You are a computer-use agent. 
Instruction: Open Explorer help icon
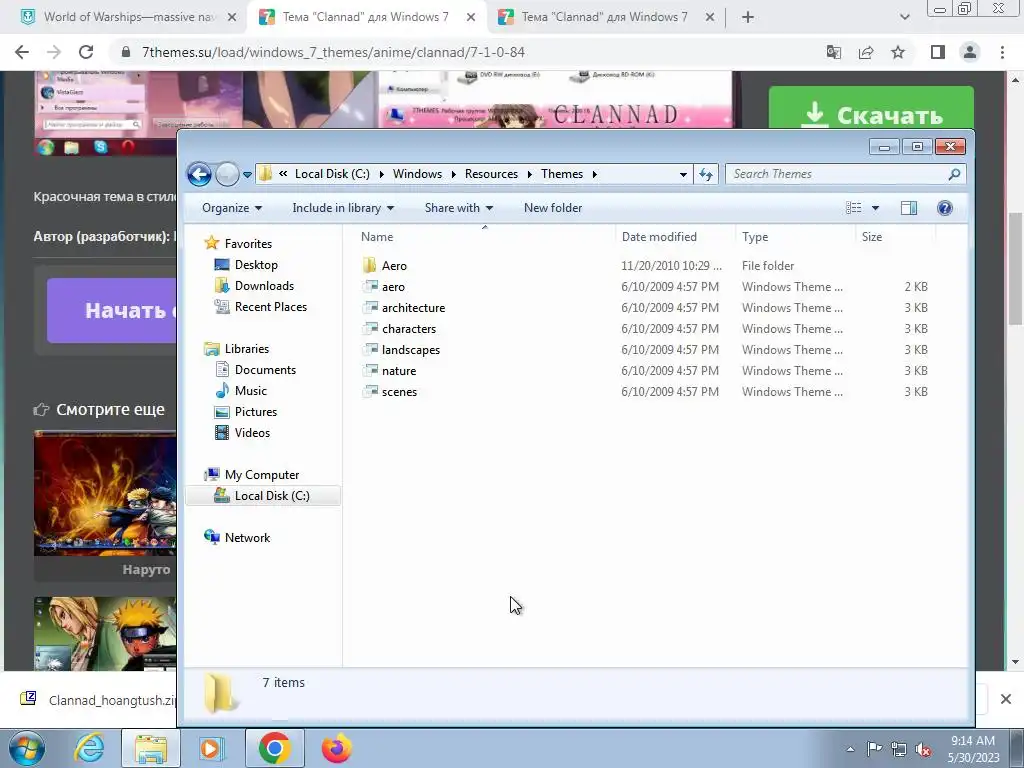coord(944,208)
